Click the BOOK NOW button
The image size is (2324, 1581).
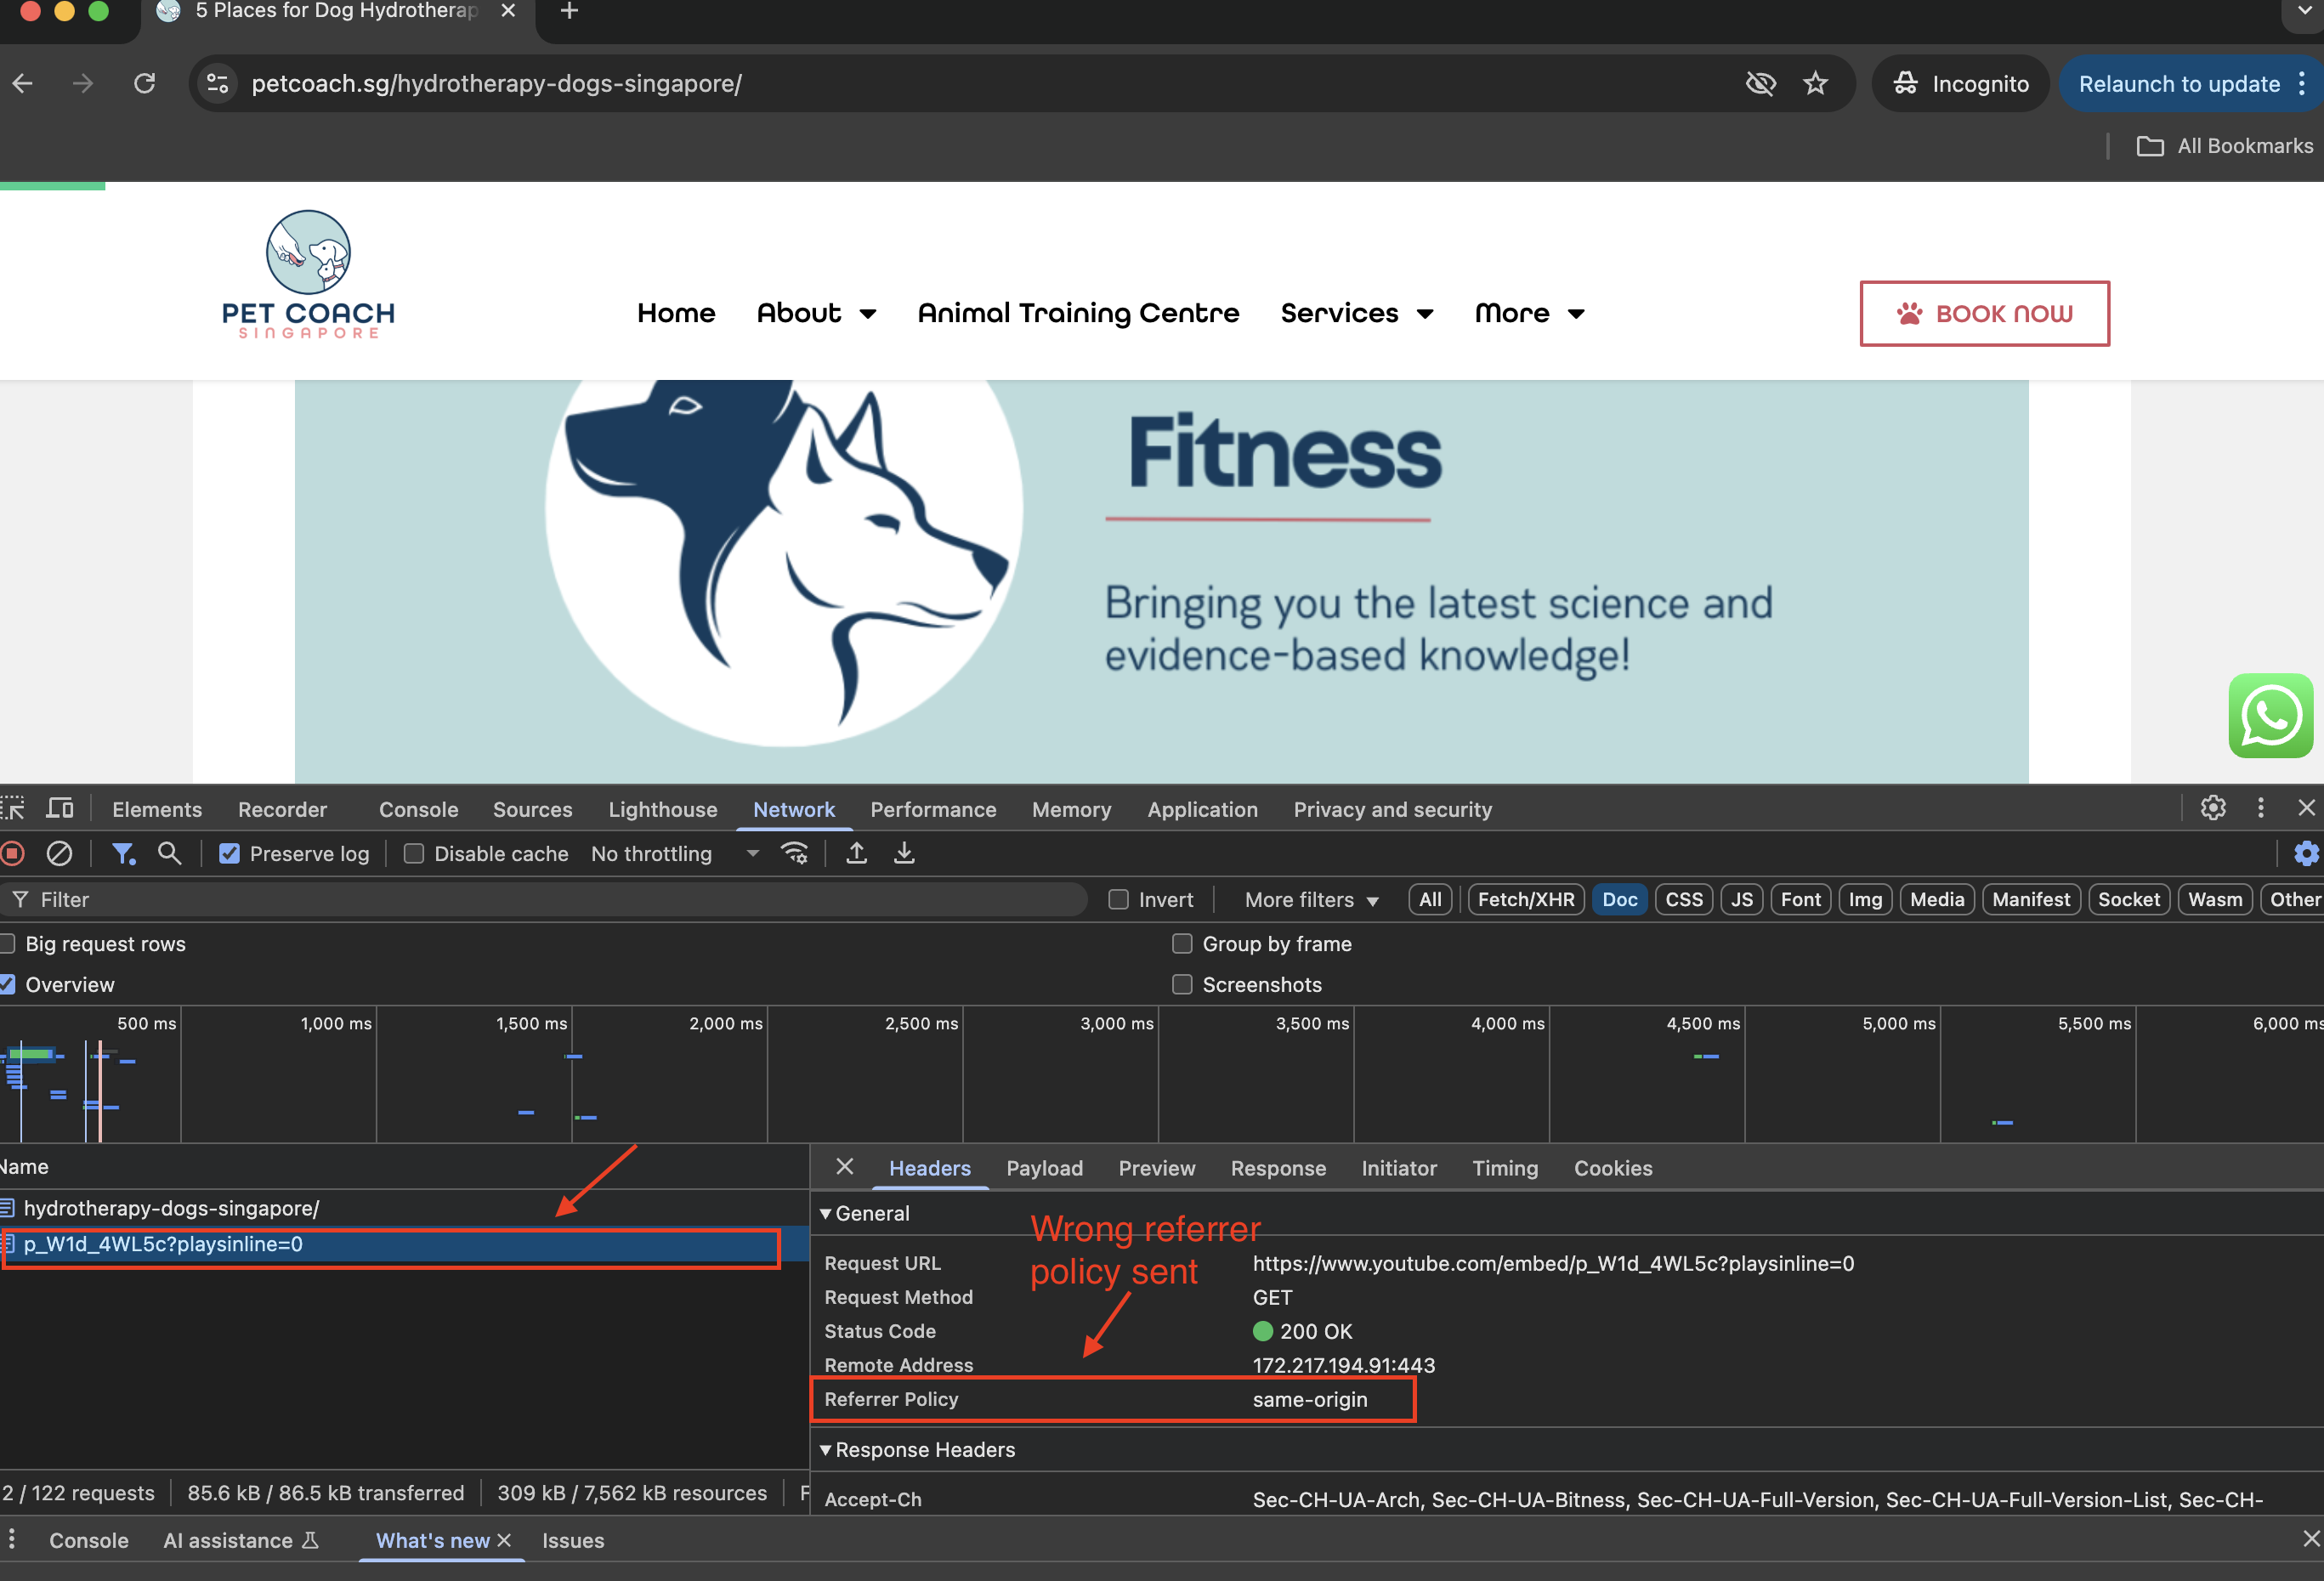1984,314
